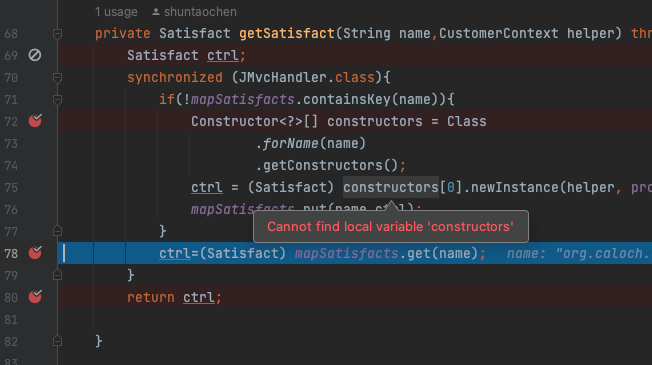Image resolution: width=652 pixels, height=365 pixels.
Task: Click the 'constructors' variable on line 75
Action: (x=391, y=187)
